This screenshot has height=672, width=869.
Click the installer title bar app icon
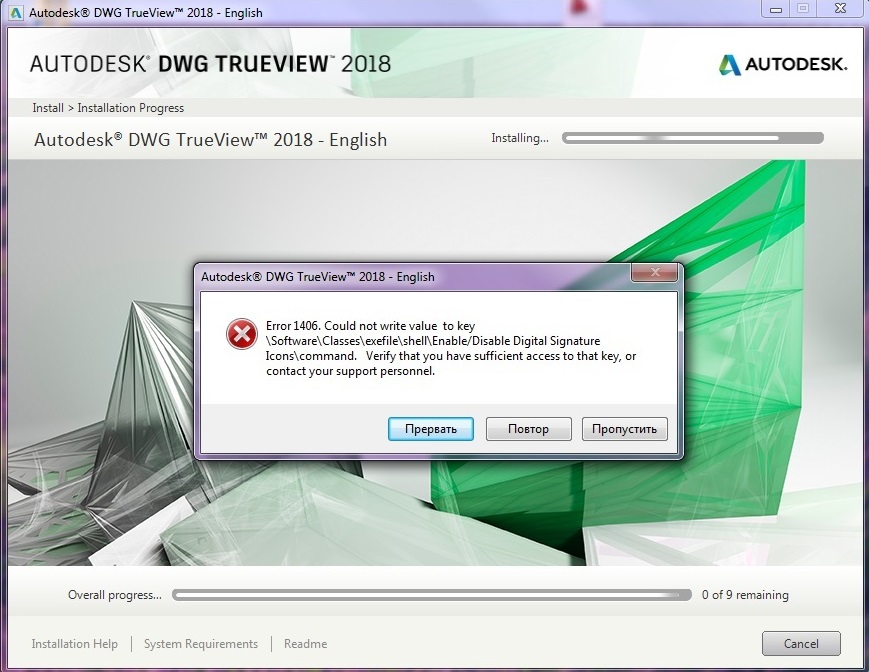point(16,12)
